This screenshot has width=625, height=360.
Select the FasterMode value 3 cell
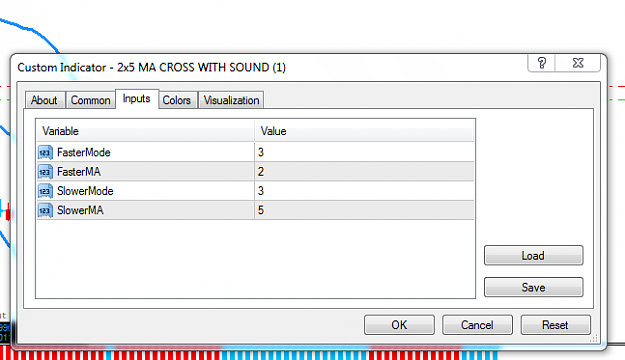(364, 152)
